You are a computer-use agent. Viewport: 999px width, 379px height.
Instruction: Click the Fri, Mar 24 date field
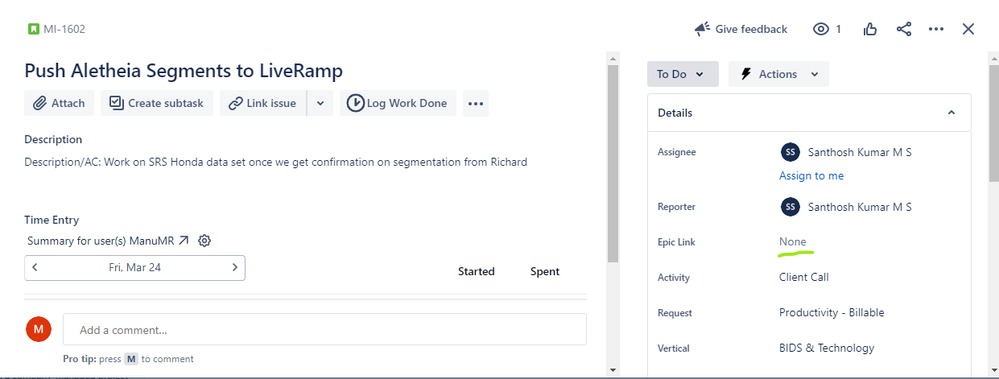tap(134, 268)
